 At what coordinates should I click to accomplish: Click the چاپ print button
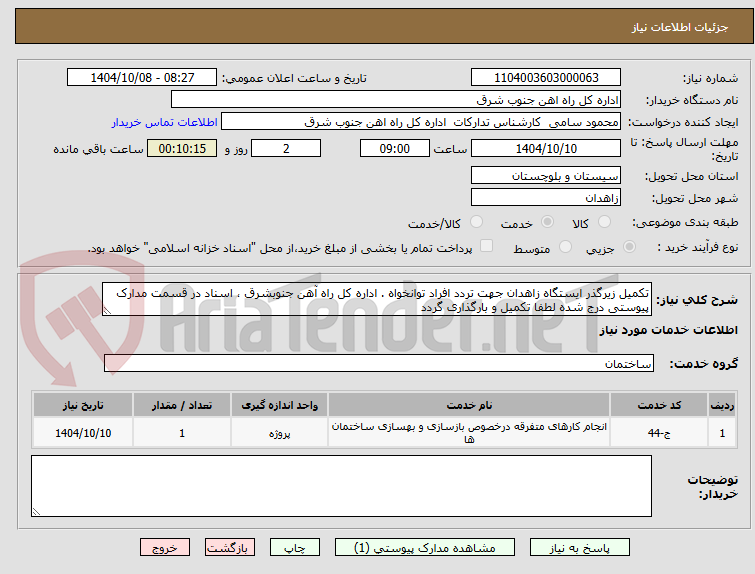coord(295,548)
